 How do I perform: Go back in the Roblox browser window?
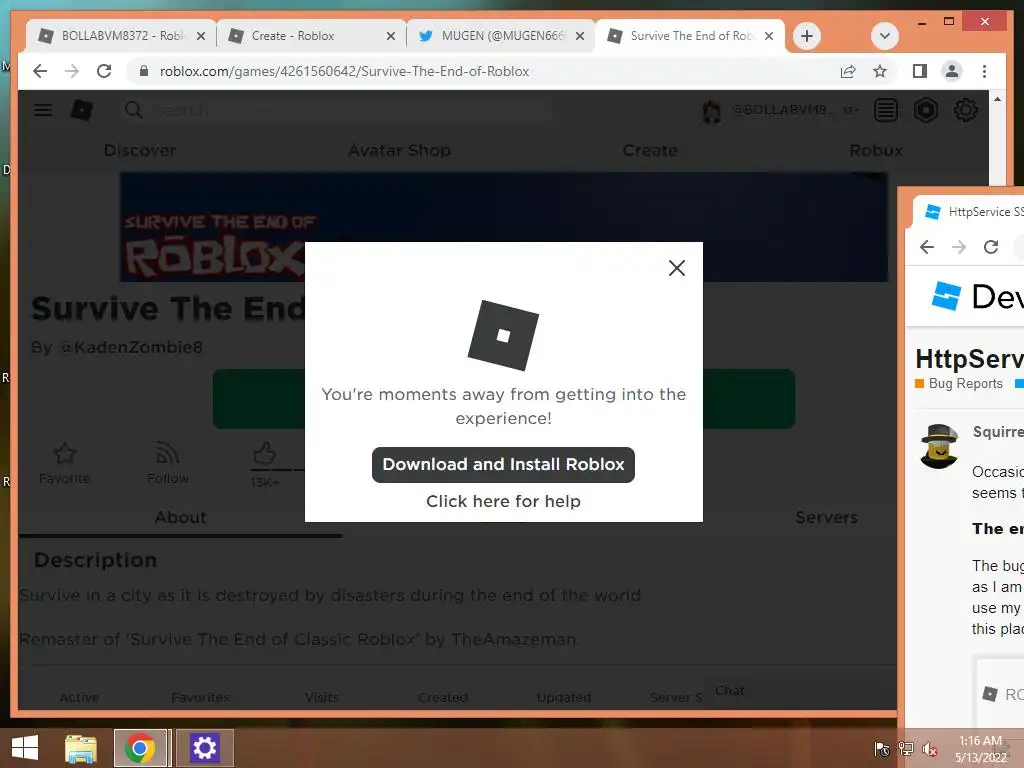coord(40,71)
